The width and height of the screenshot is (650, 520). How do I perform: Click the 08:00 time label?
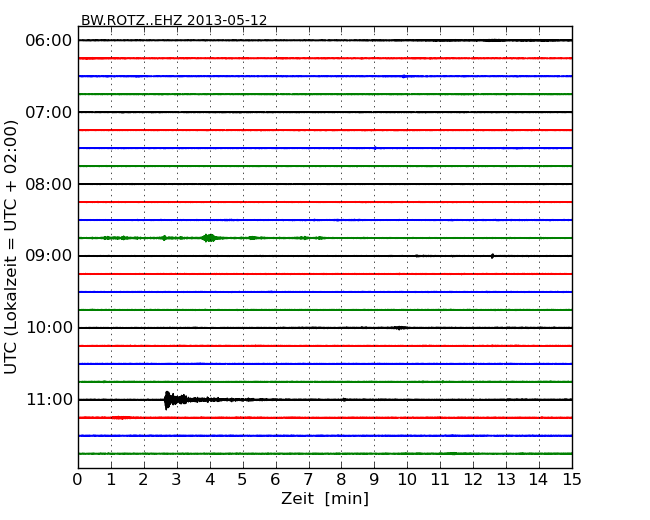tap(49, 184)
